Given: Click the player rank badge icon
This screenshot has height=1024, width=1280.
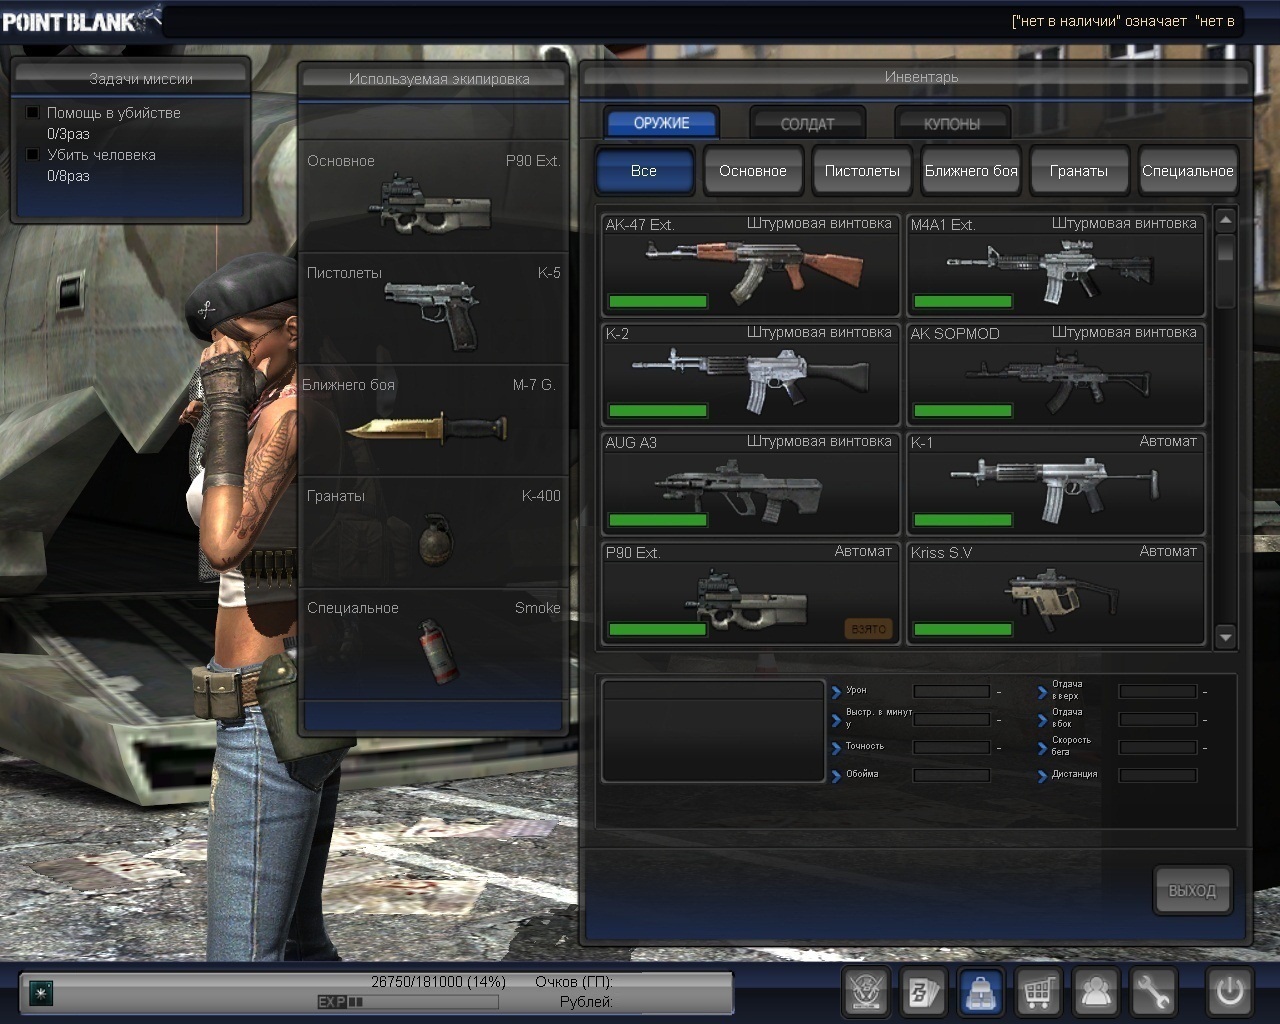Looking at the screenshot, I should pyautogui.click(x=40, y=993).
